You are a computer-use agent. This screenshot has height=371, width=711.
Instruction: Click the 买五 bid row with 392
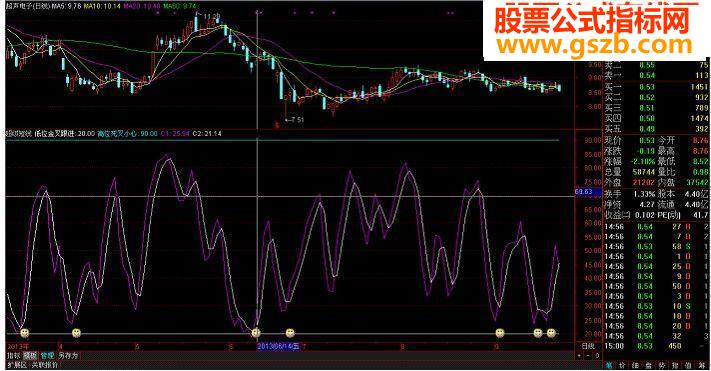tap(656, 129)
